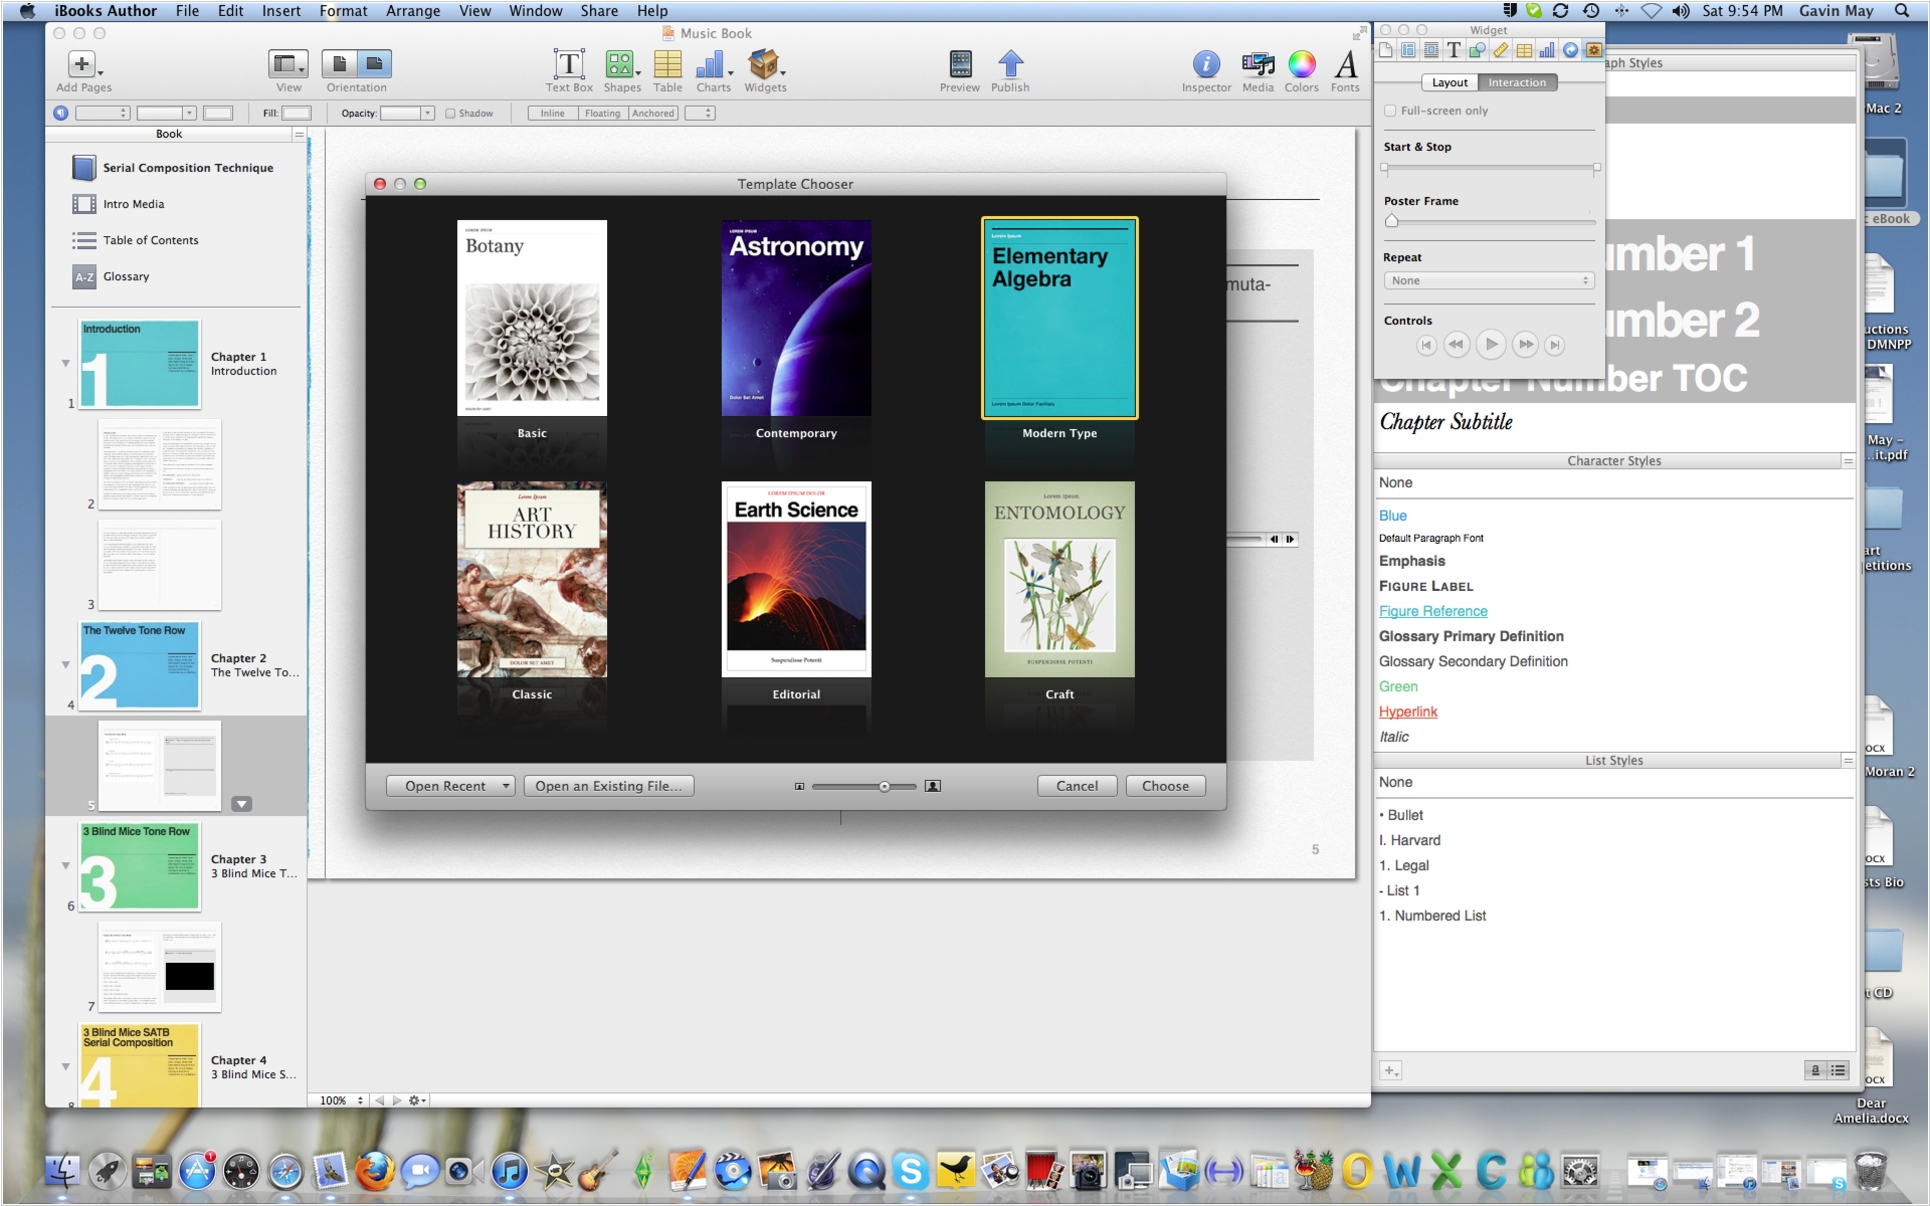Open the Inspector info icon
Viewport: 1930px width, 1206px height.
tap(1206, 65)
